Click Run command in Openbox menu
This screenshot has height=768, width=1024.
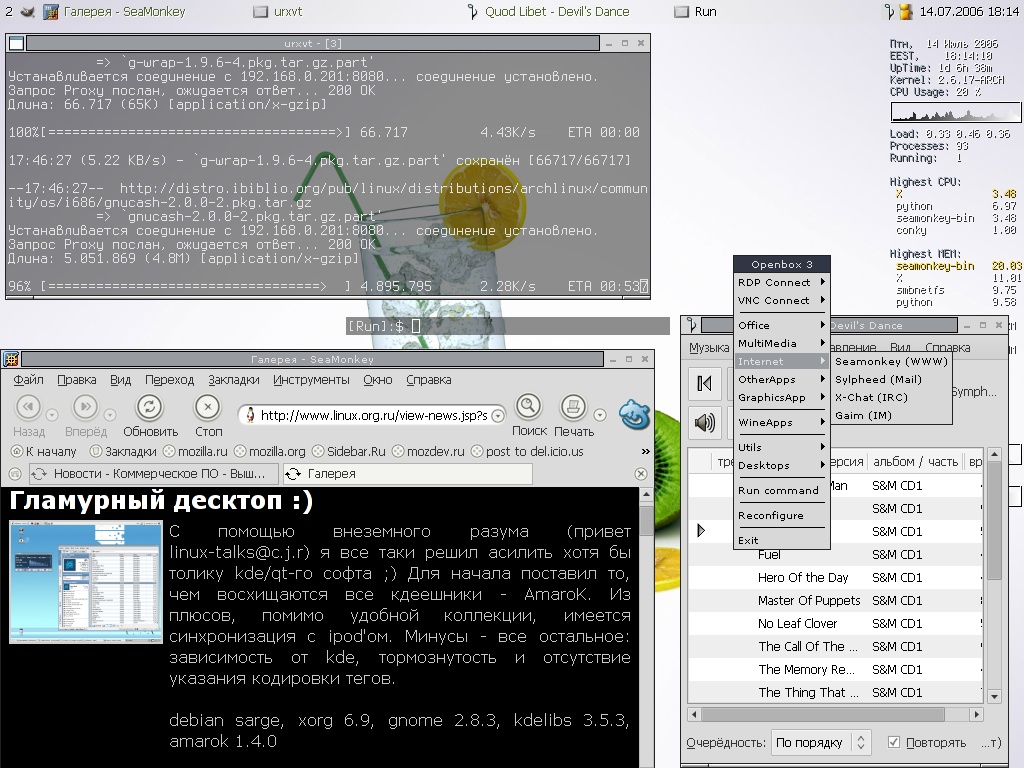pos(778,490)
